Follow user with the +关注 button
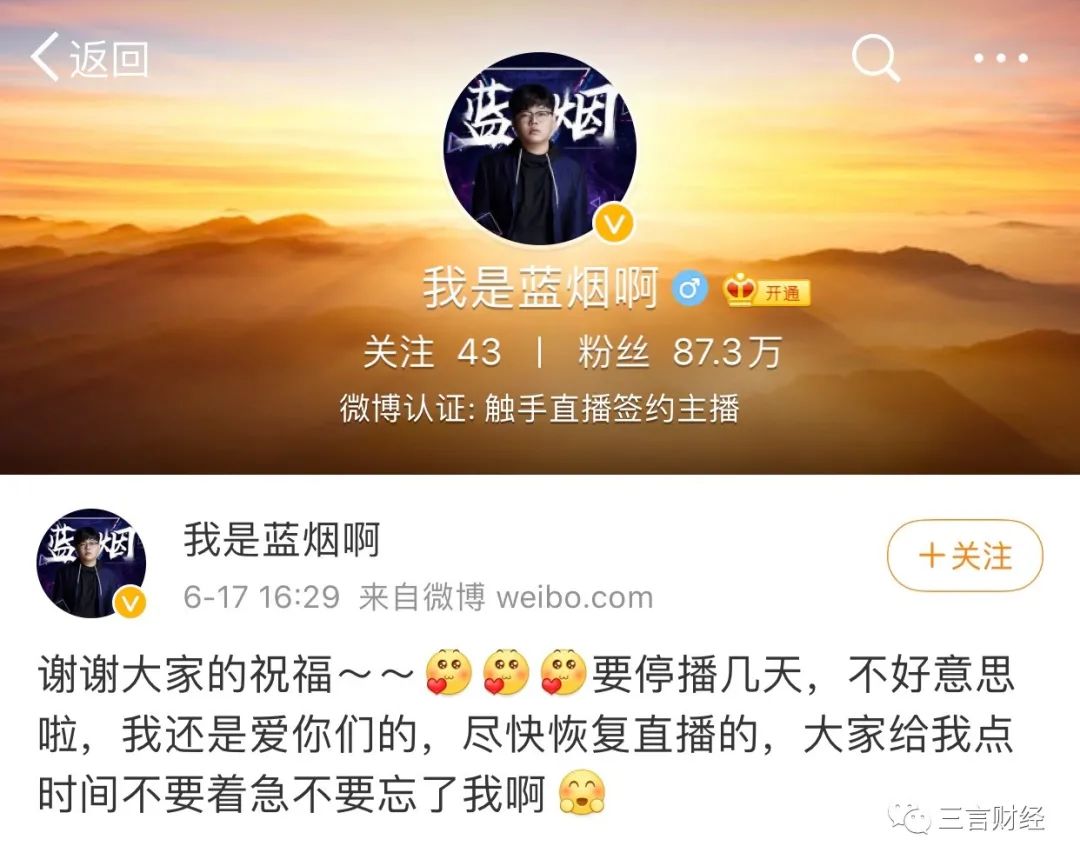The image size is (1080, 866). click(965, 555)
